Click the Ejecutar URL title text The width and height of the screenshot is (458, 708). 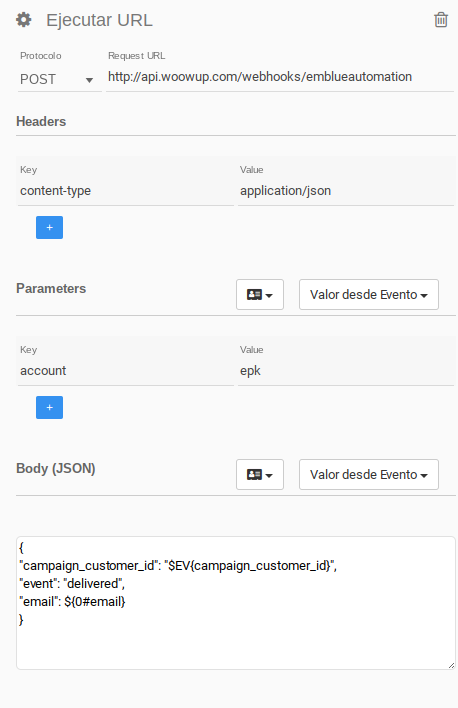[99, 20]
